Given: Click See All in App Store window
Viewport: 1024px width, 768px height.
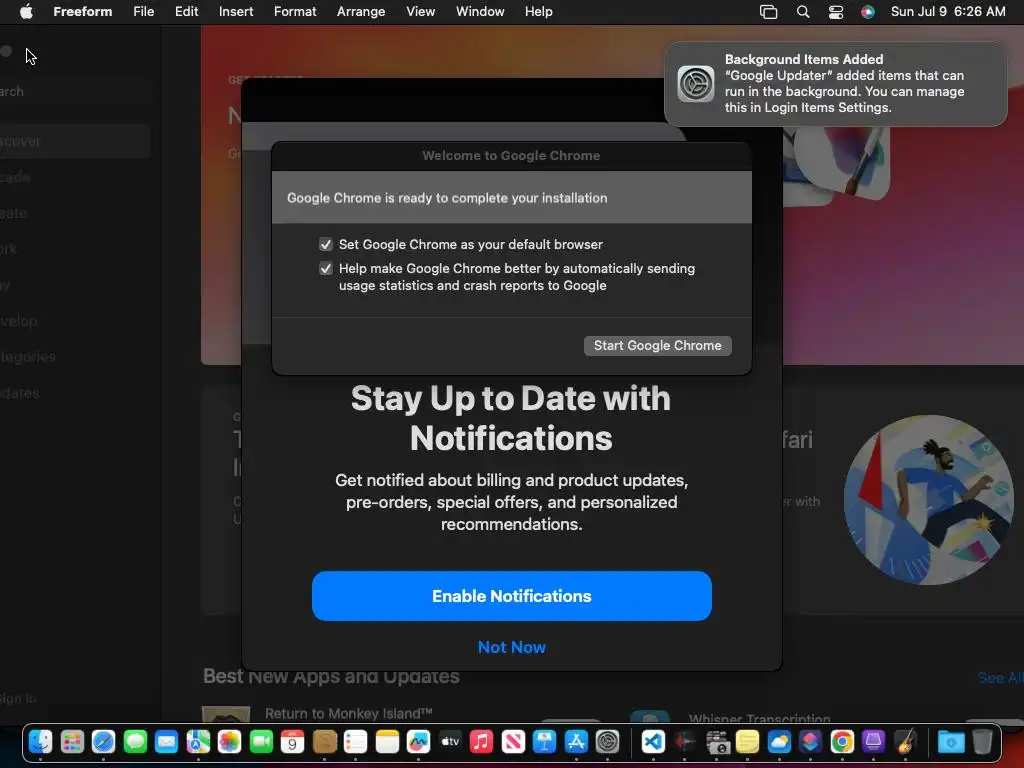Looking at the screenshot, I should tap(1000, 678).
